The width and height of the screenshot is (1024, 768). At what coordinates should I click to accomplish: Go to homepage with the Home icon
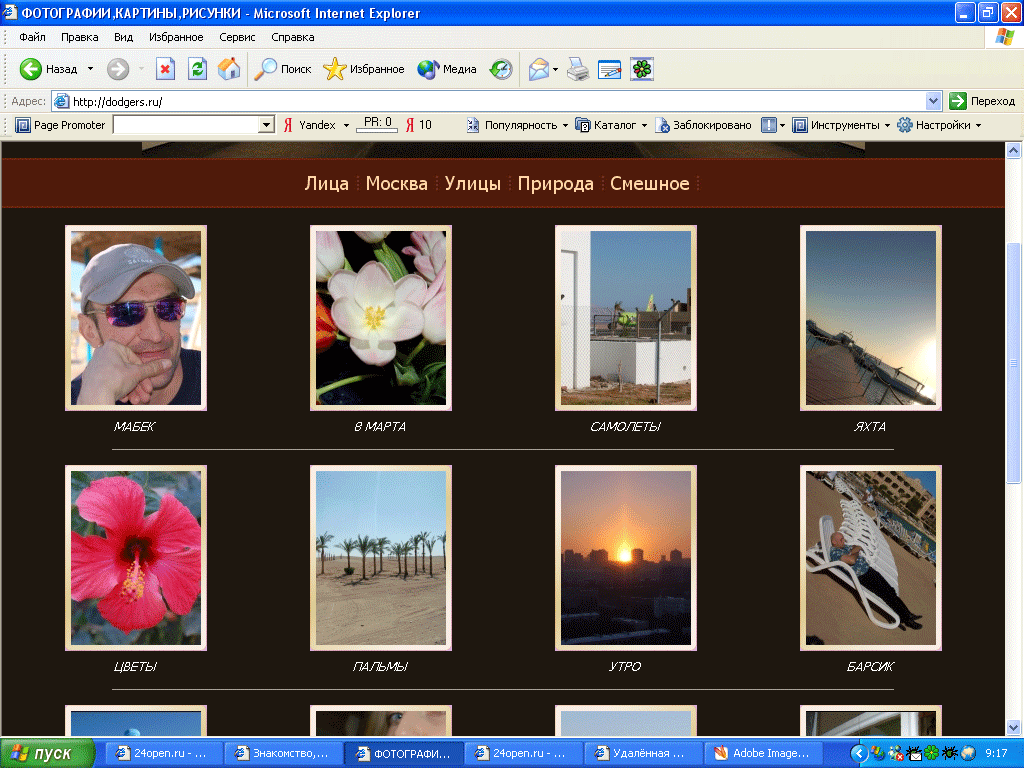coord(229,69)
